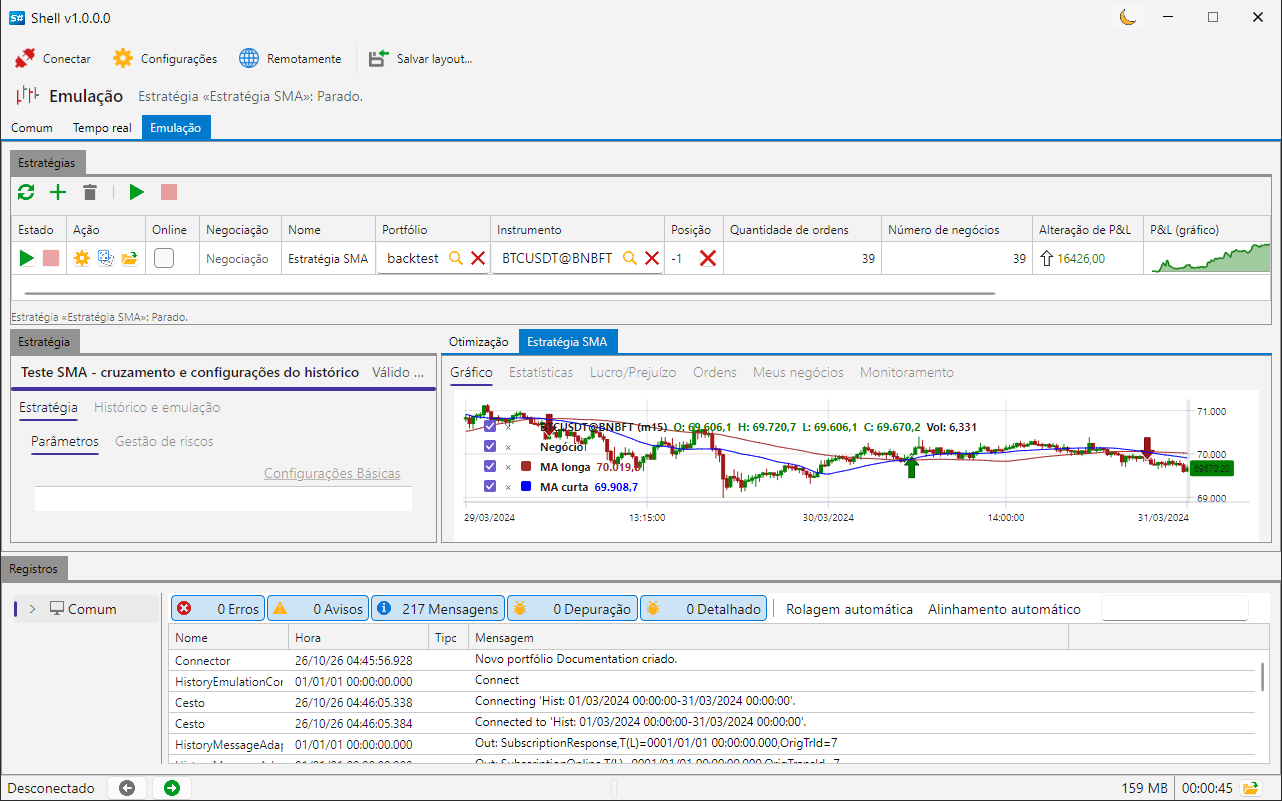Viewport: 1282px width, 801px height.
Task: Toggle the dark mode moon icon
Action: (x=1128, y=17)
